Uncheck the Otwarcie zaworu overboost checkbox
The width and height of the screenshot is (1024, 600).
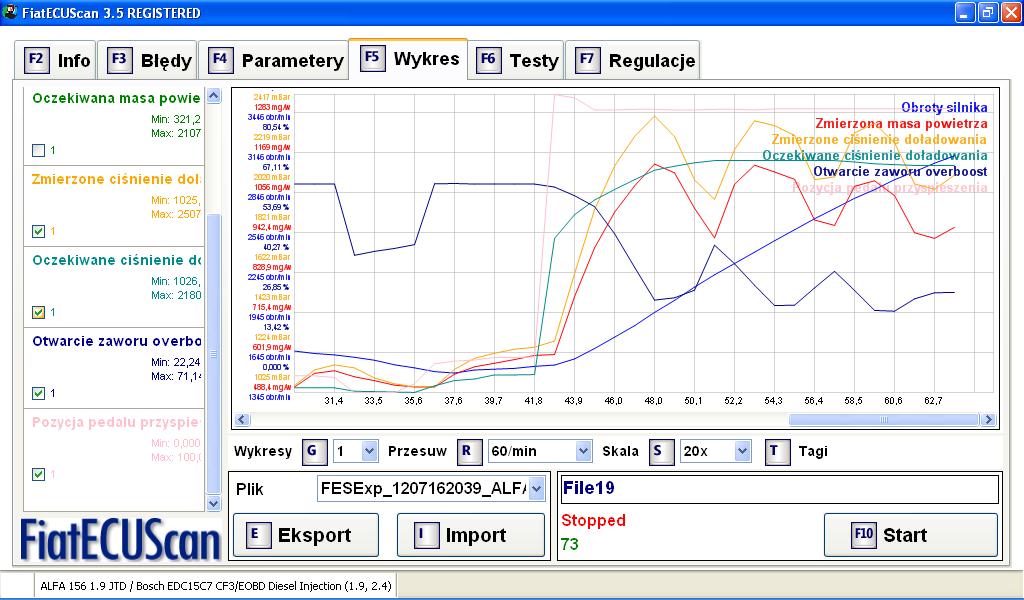(x=39, y=393)
